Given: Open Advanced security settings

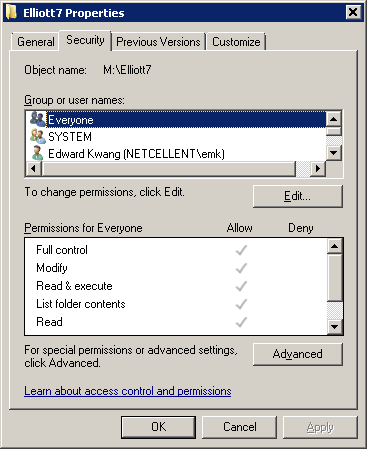Looking at the screenshot, I should click(x=298, y=354).
